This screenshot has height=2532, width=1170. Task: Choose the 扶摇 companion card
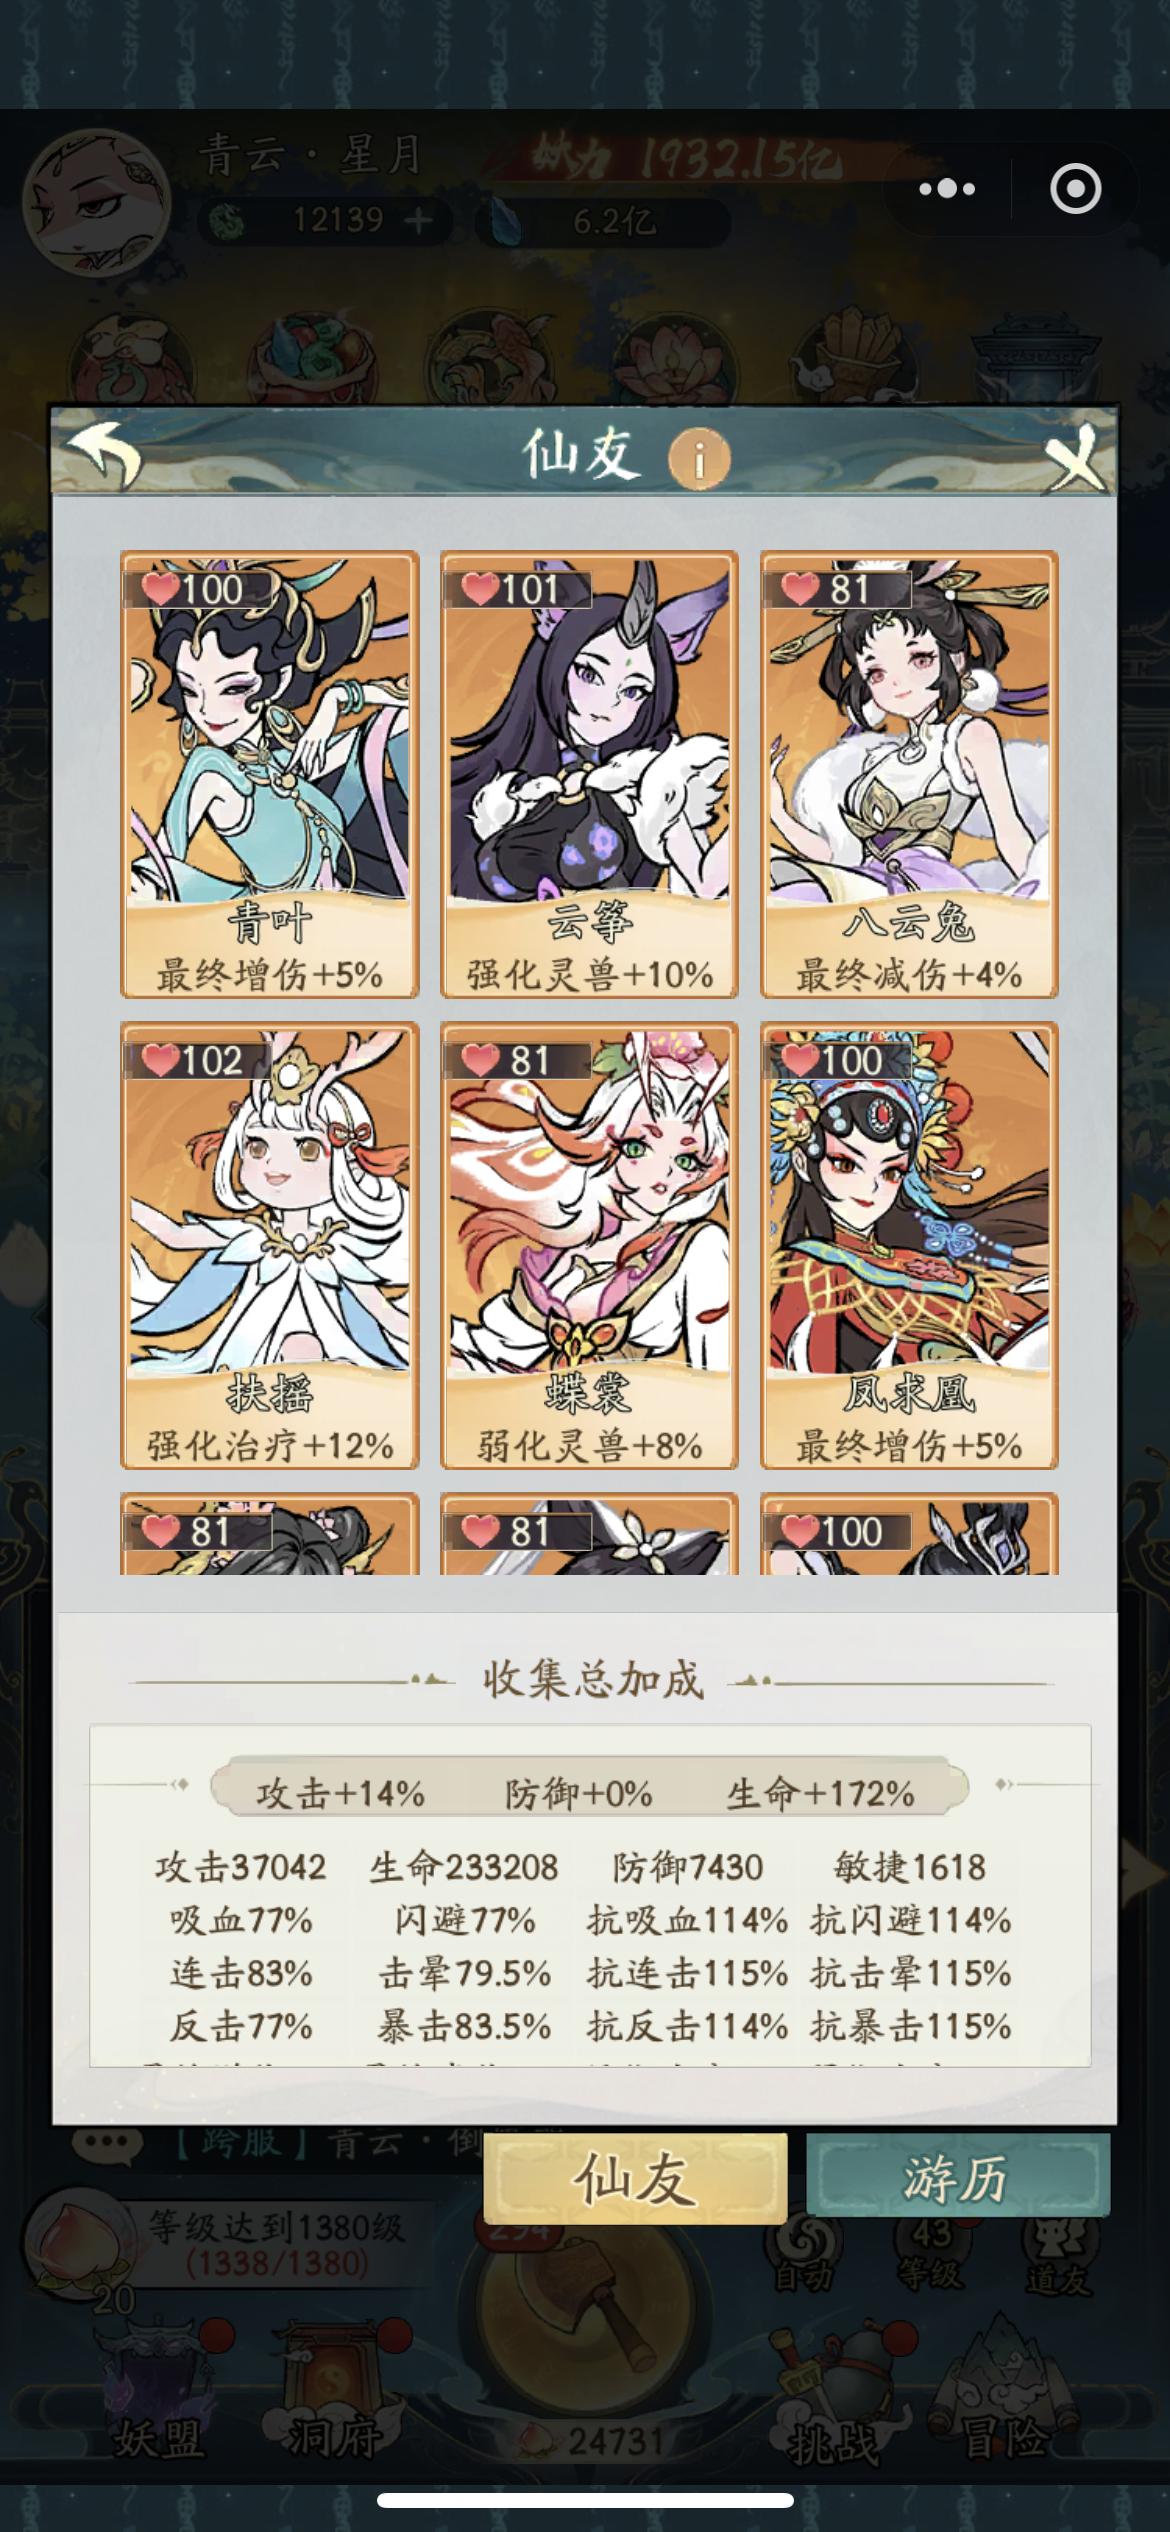tap(269, 1245)
